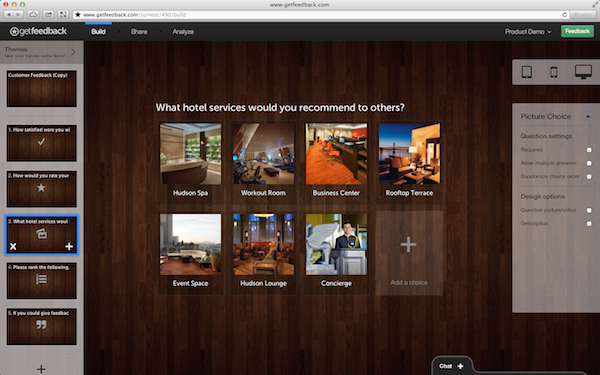
Task: Collapse Picture Choice panel arrow
Action: tap(589, 116)
